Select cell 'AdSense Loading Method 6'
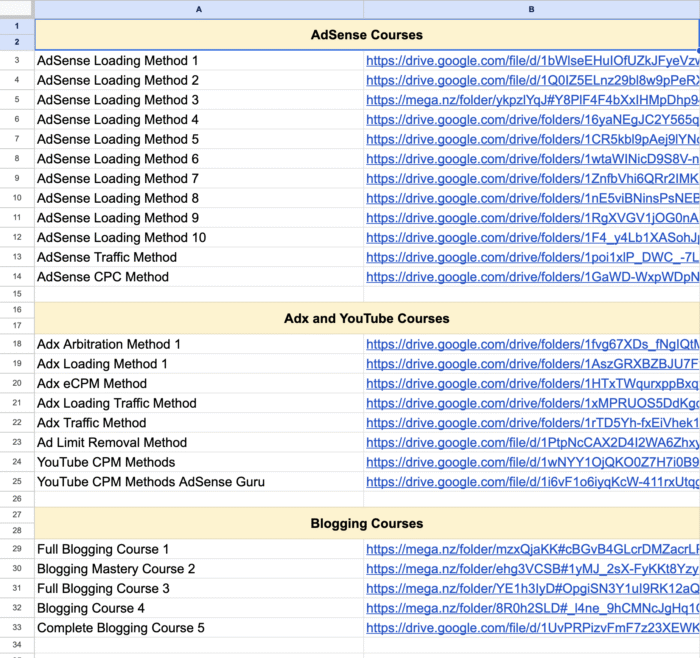Screen dimensions: 700x658 point(199,159)
